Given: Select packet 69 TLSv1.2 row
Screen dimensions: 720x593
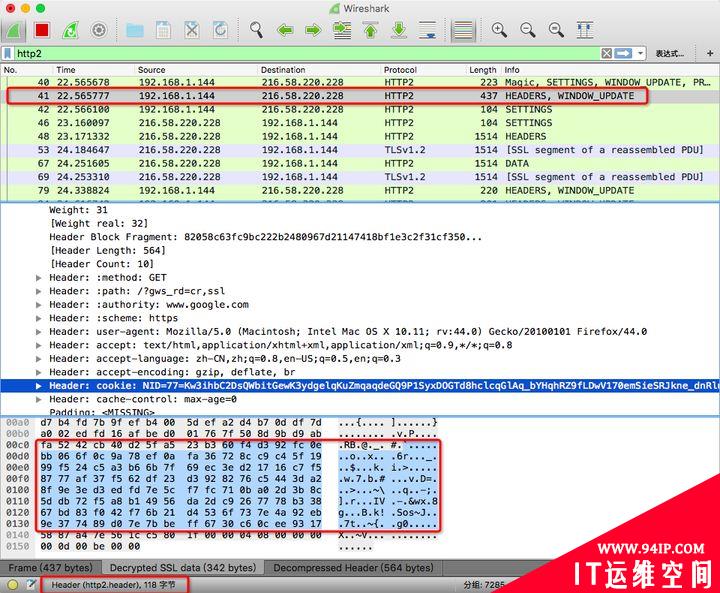Looking at the screenshot, I should click(x=360, y=177).
